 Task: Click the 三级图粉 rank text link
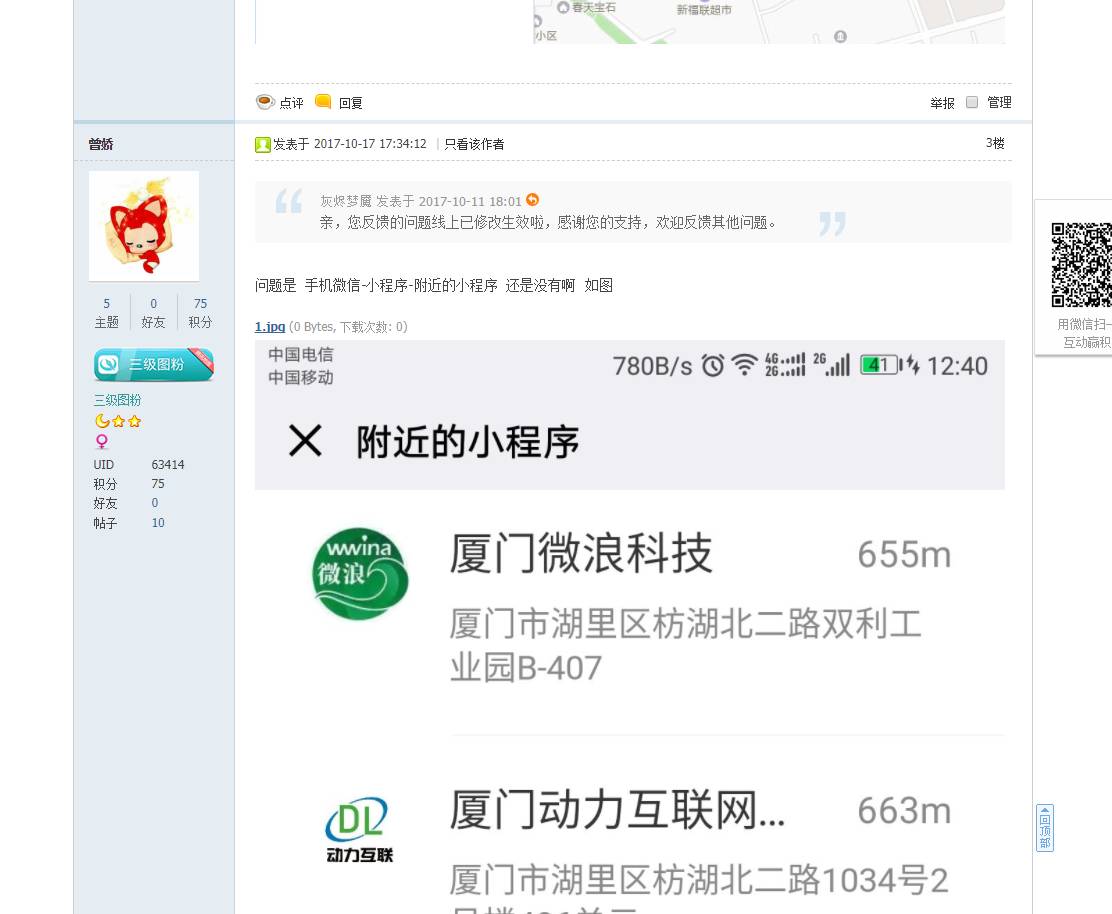coord(117,401)
